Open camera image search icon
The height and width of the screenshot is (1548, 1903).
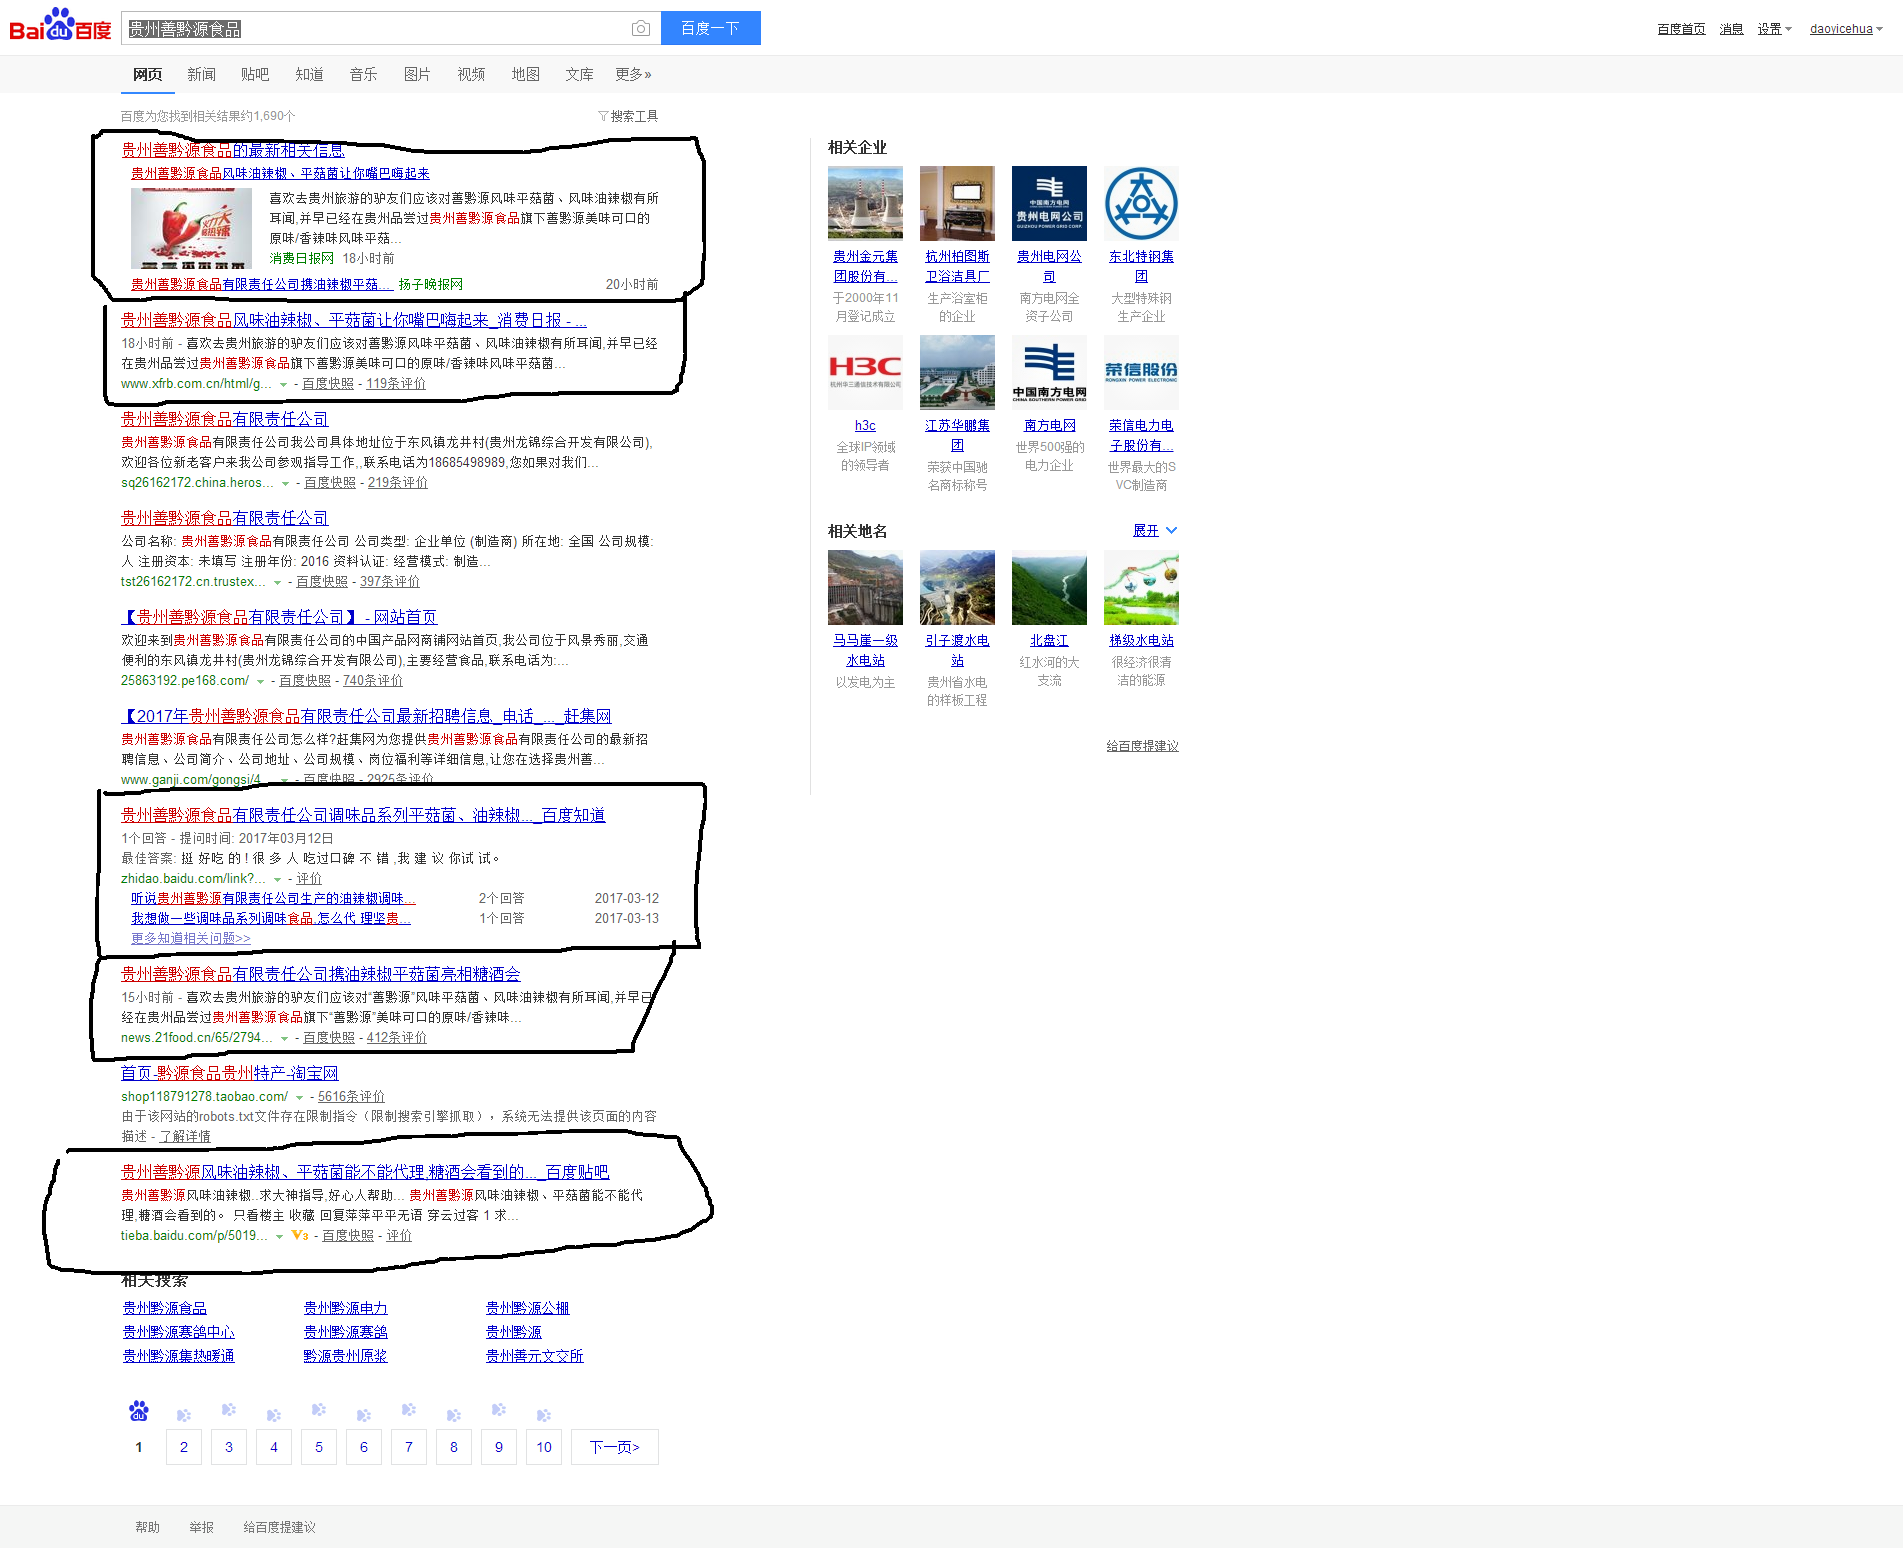click(x=641, y=29)
